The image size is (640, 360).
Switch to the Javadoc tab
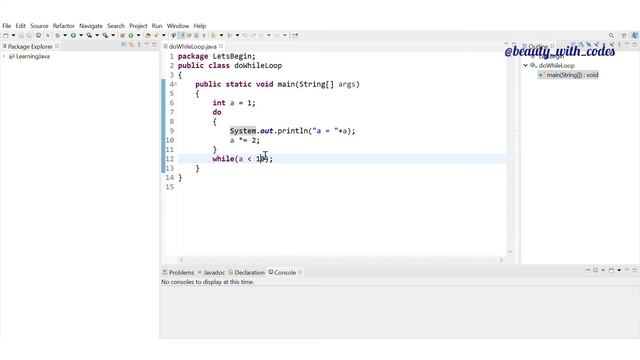[211, 272]
